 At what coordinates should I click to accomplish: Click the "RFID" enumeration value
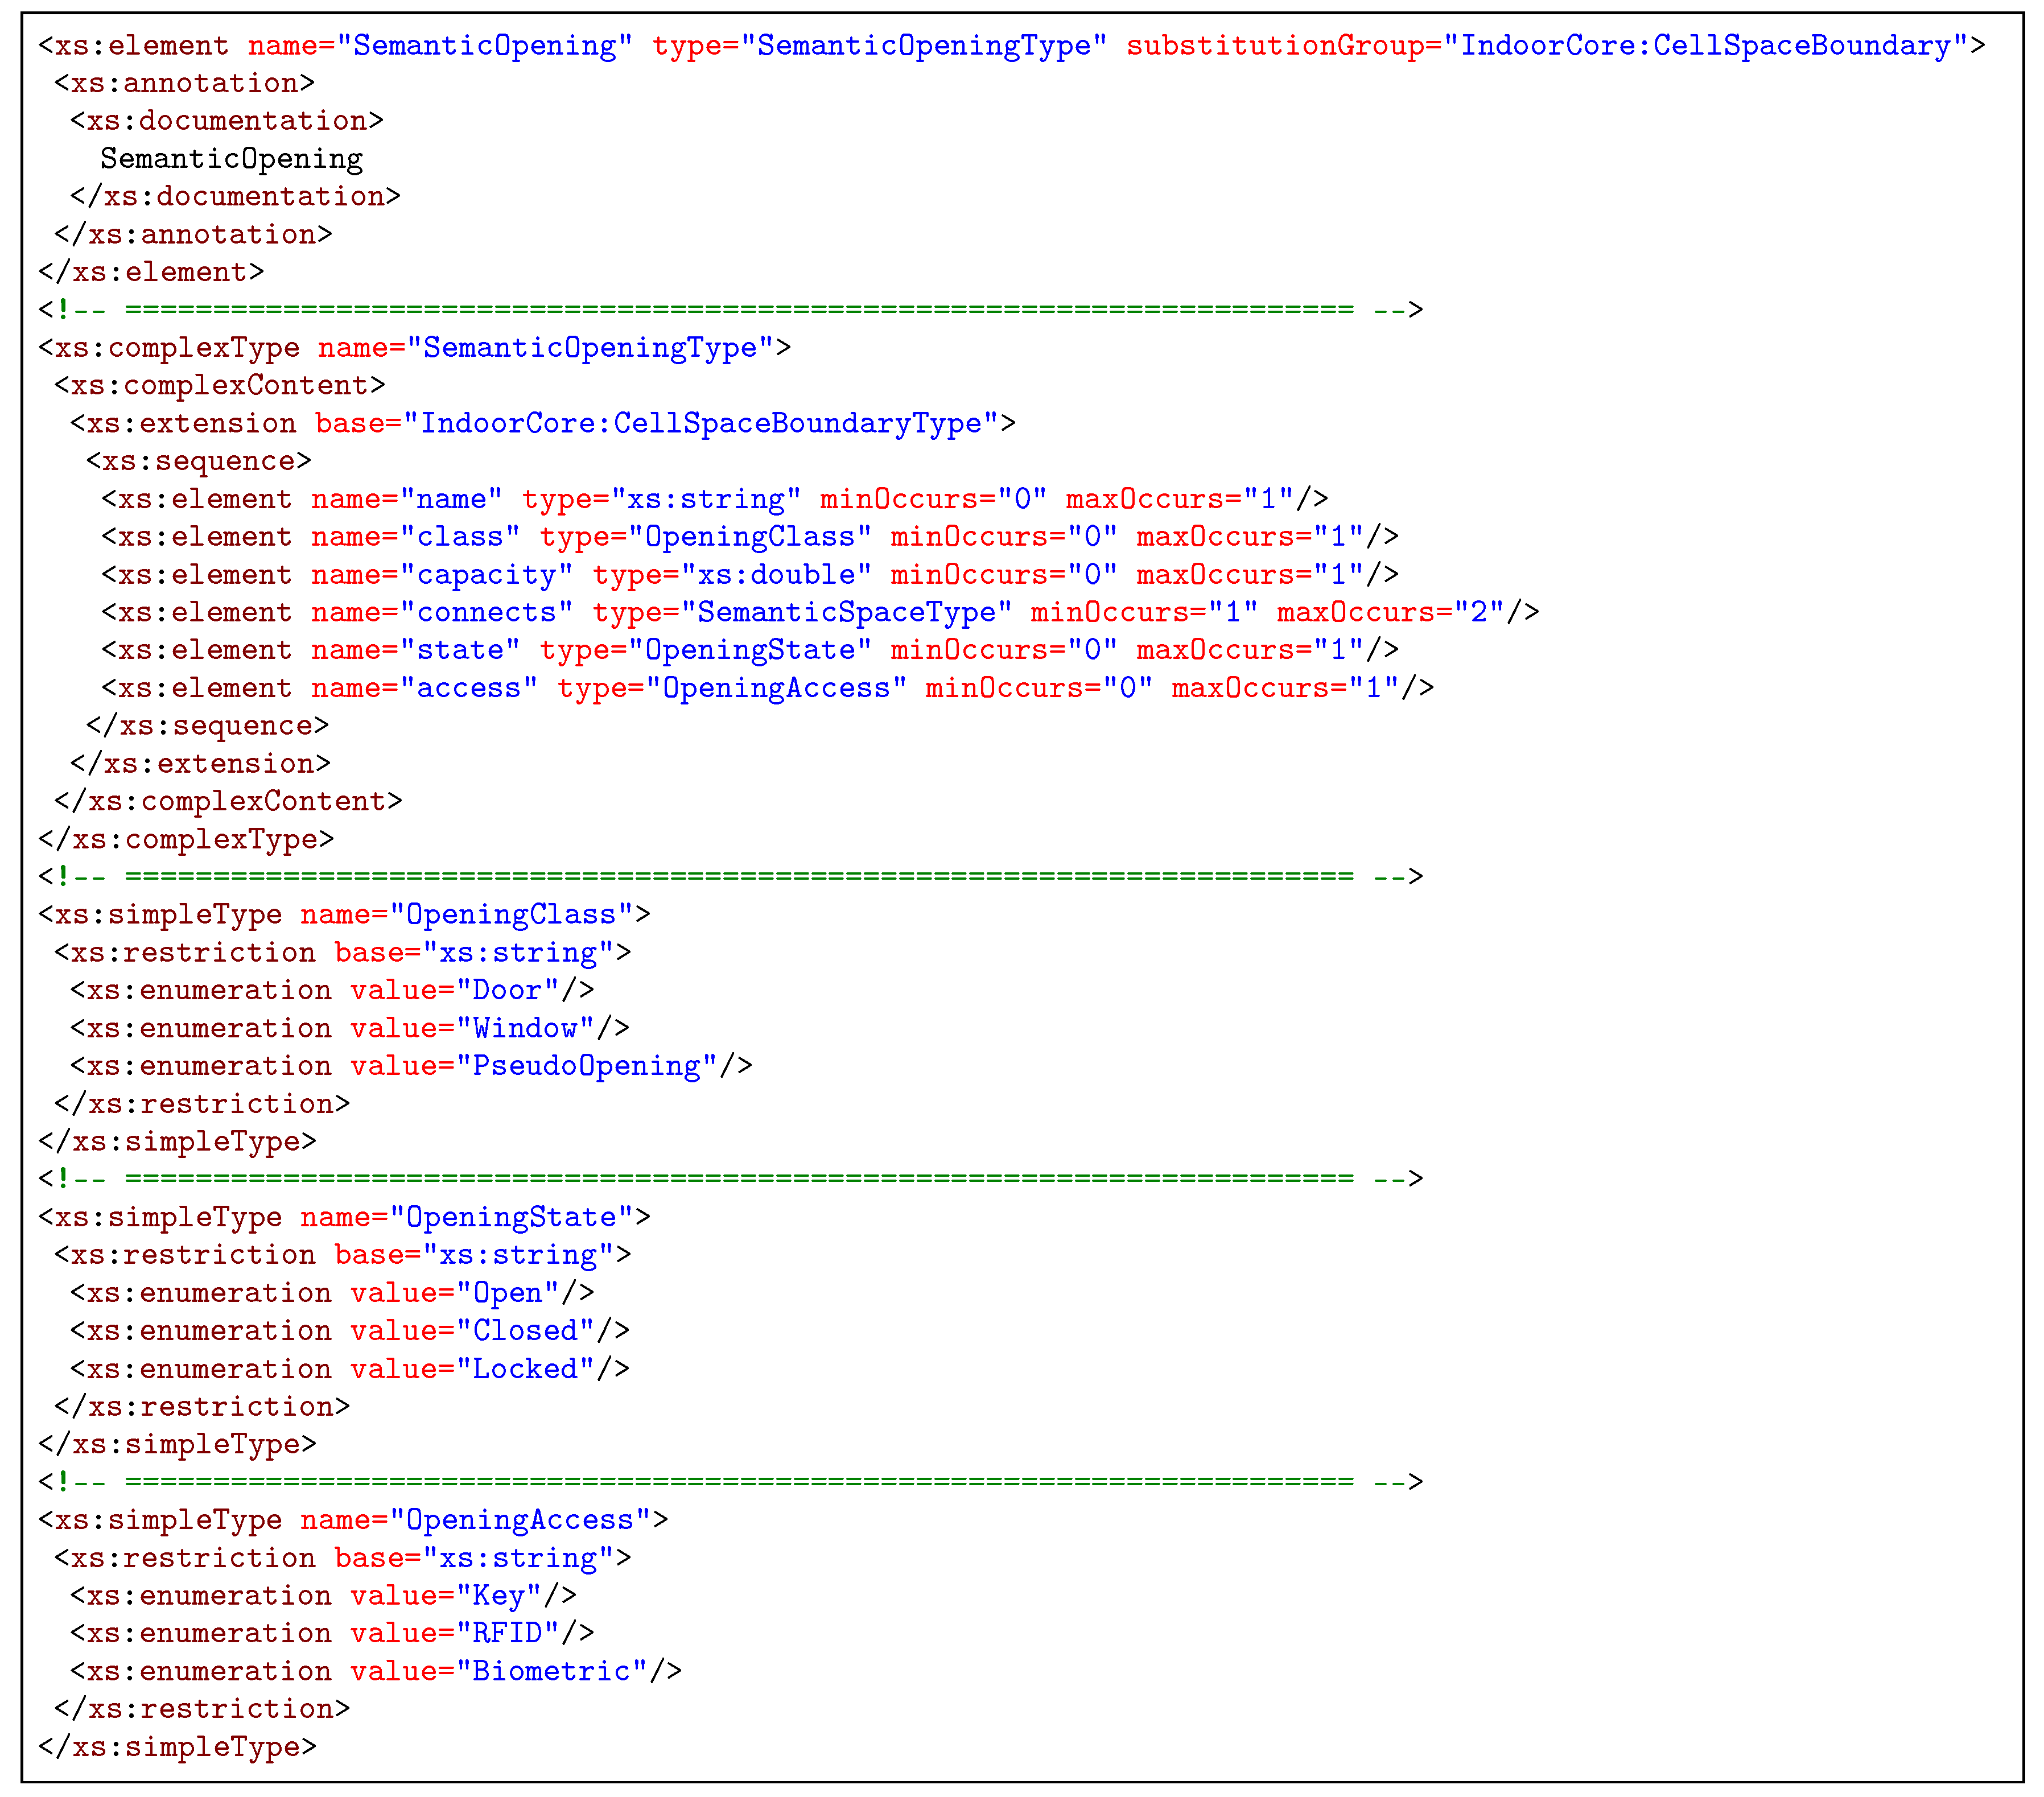coord(507,1634)
